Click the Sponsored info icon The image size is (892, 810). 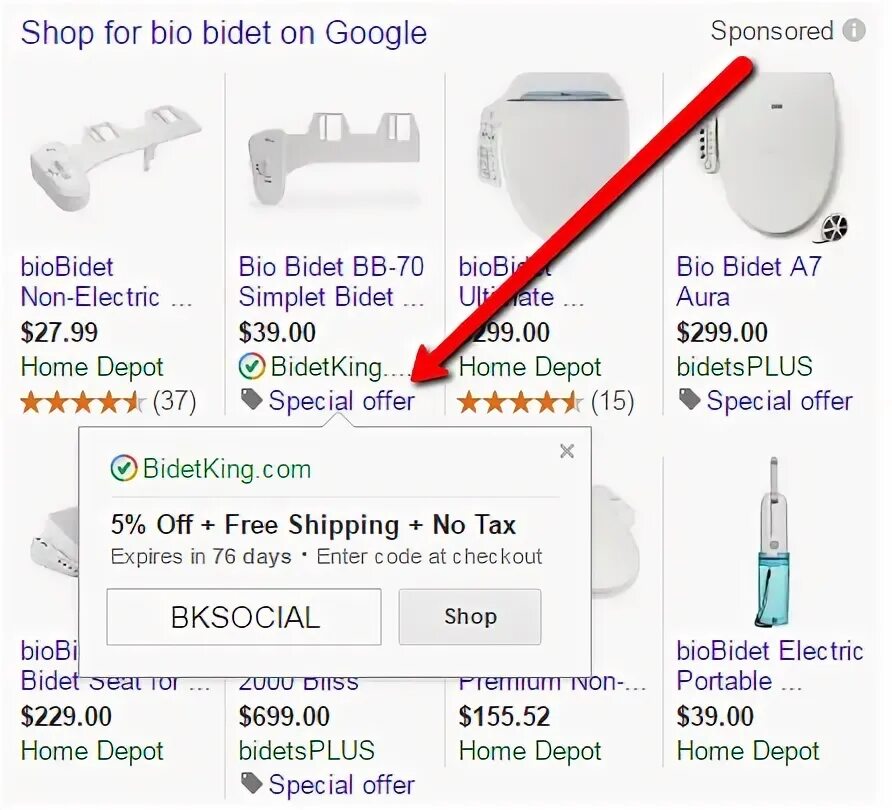tap(854, 31)
